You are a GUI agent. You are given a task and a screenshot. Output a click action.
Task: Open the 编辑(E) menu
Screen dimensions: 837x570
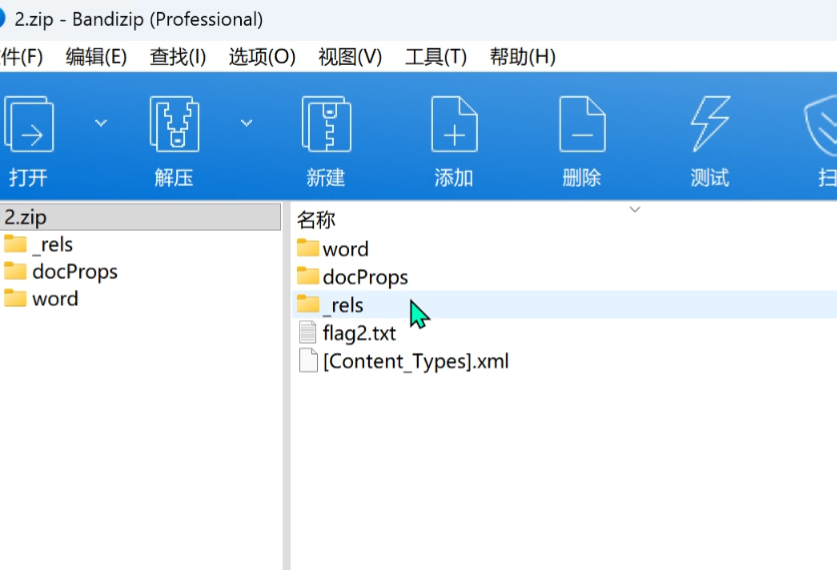(x=96, y=57)
